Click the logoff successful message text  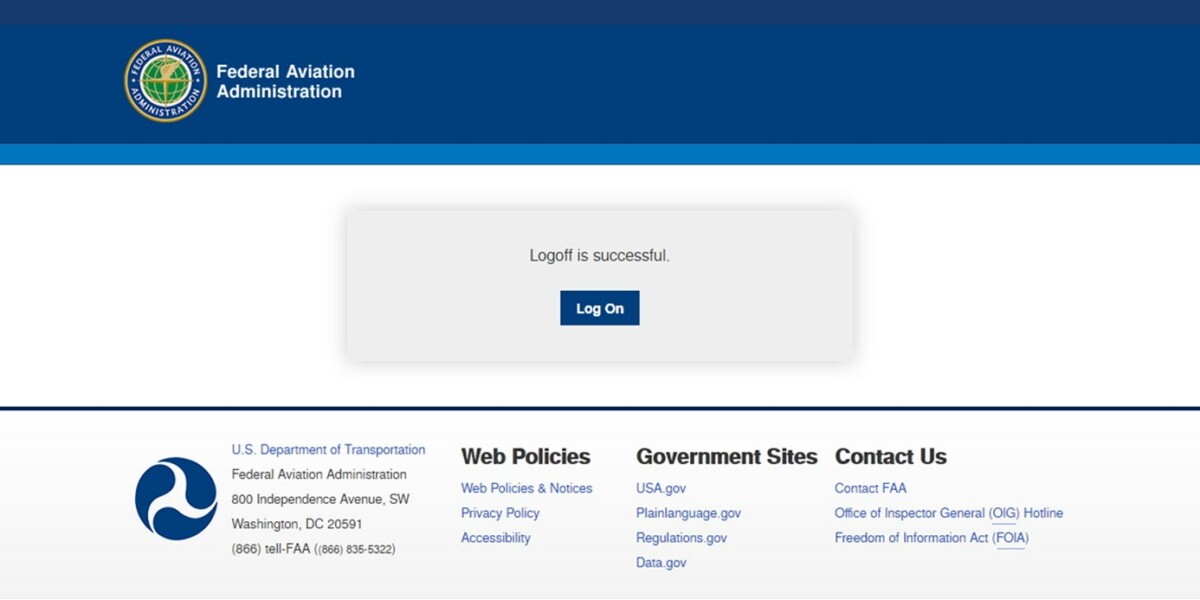[599, 255]
